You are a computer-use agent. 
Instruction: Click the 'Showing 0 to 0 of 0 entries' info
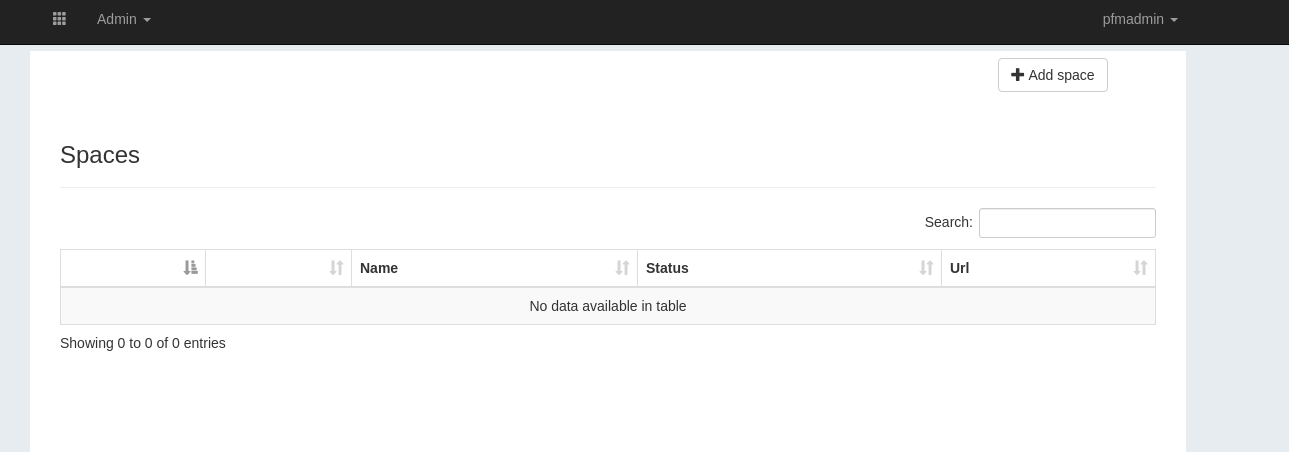coord(143,343)
